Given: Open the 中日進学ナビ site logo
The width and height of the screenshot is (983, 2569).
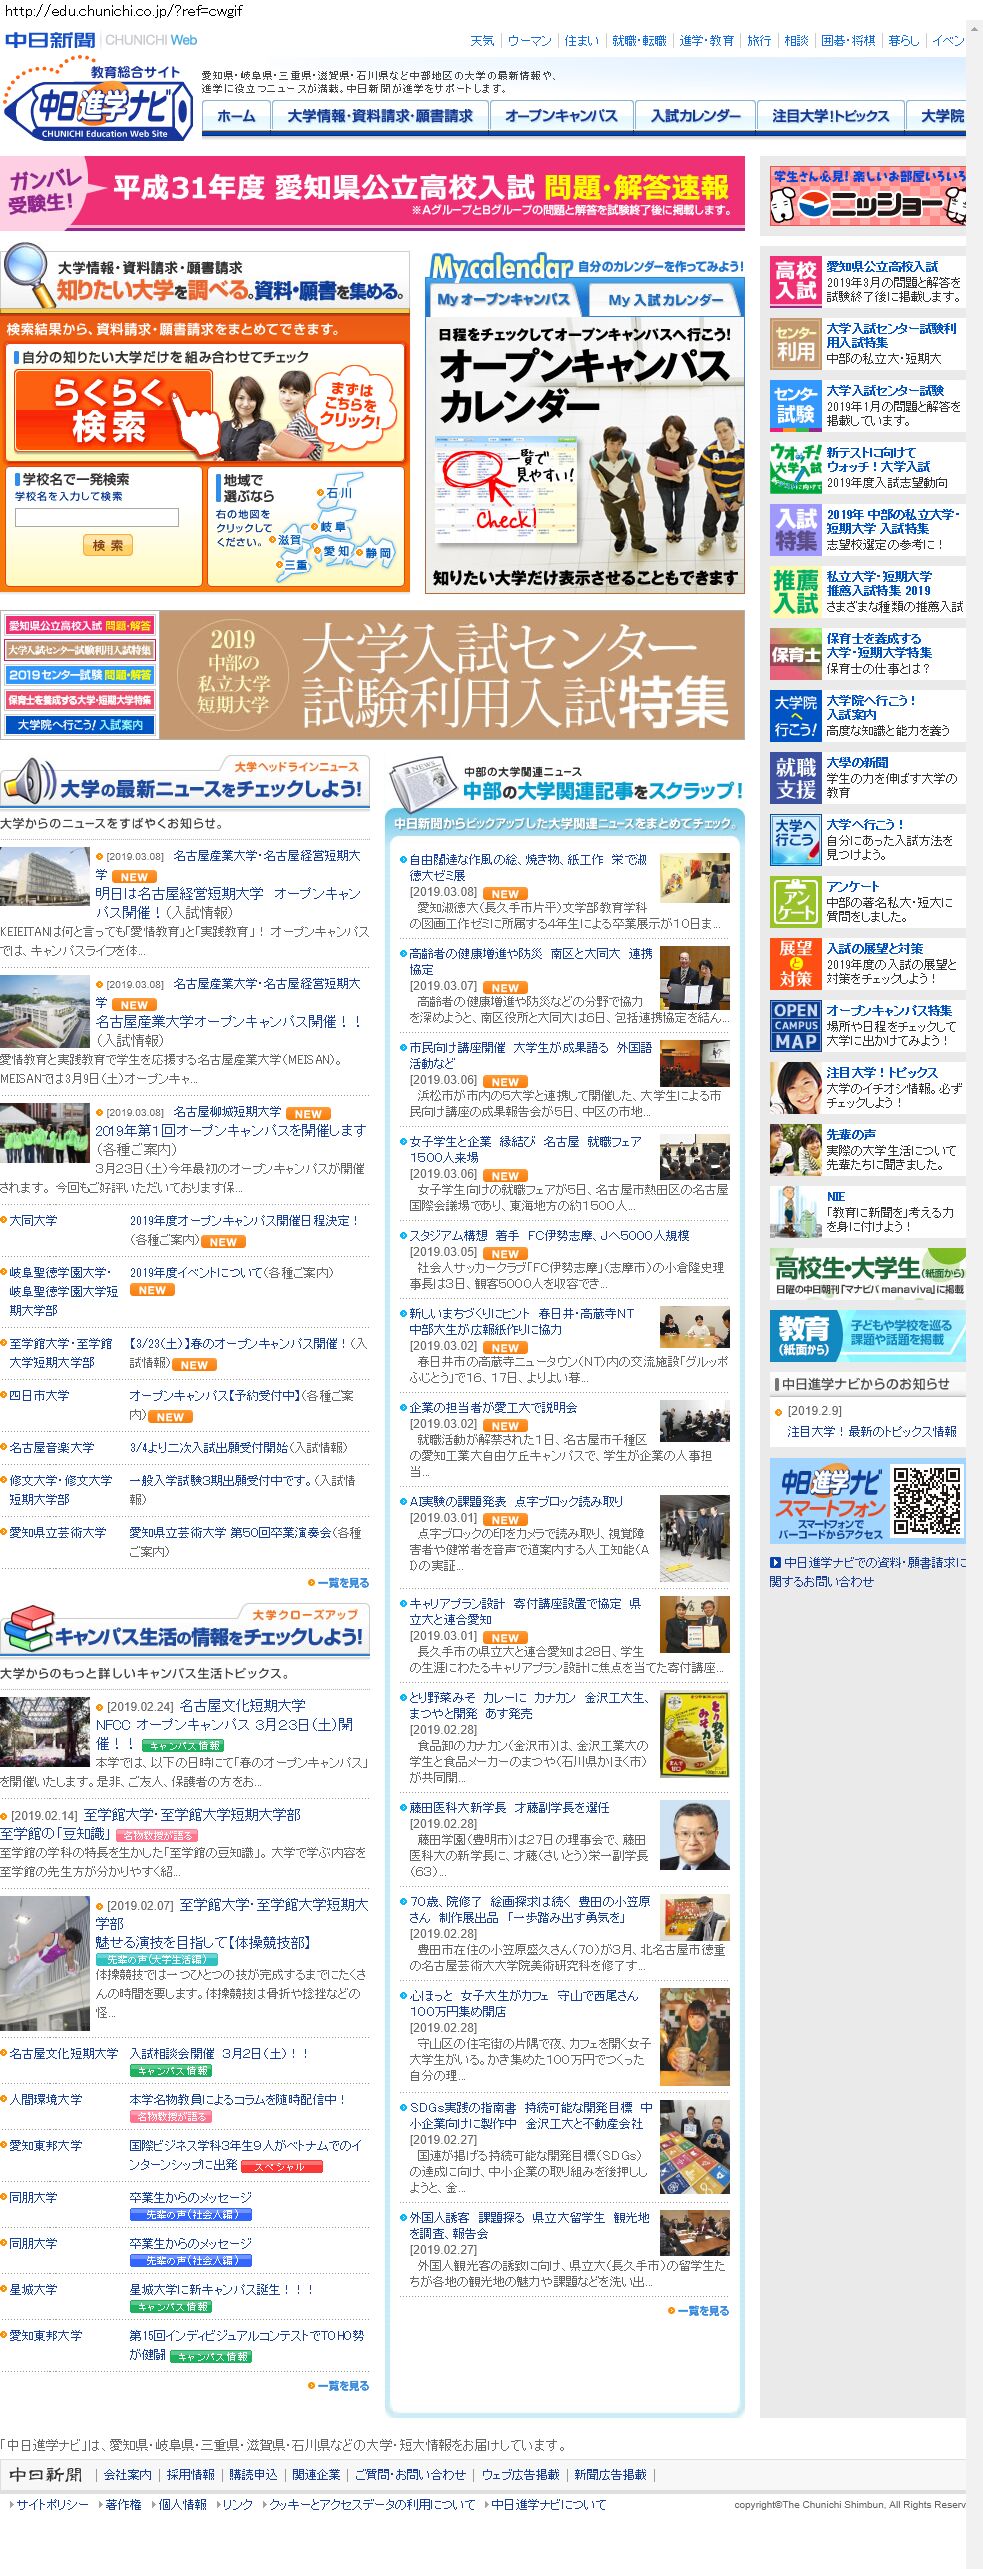Looking at the screenshot, I should click(x=98, y=103).
